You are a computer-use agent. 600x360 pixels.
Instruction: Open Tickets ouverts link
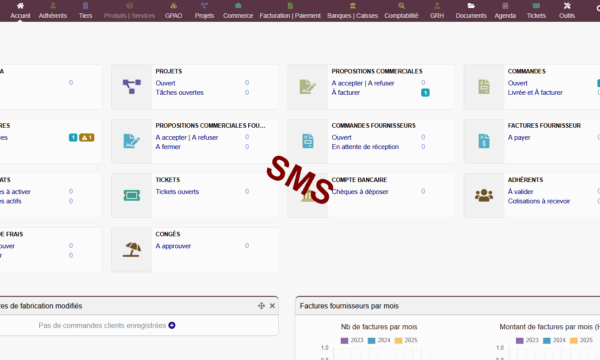pyautogui.click(x=177, y=192)
